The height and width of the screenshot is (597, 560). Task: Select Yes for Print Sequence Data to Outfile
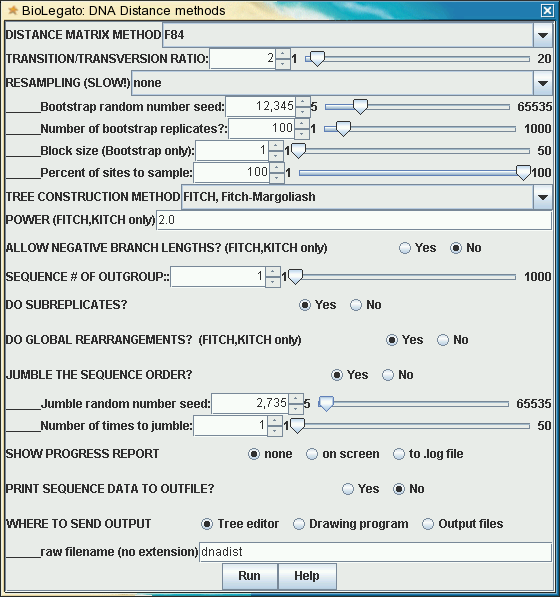pyautogui.click(x=361, y=489)
